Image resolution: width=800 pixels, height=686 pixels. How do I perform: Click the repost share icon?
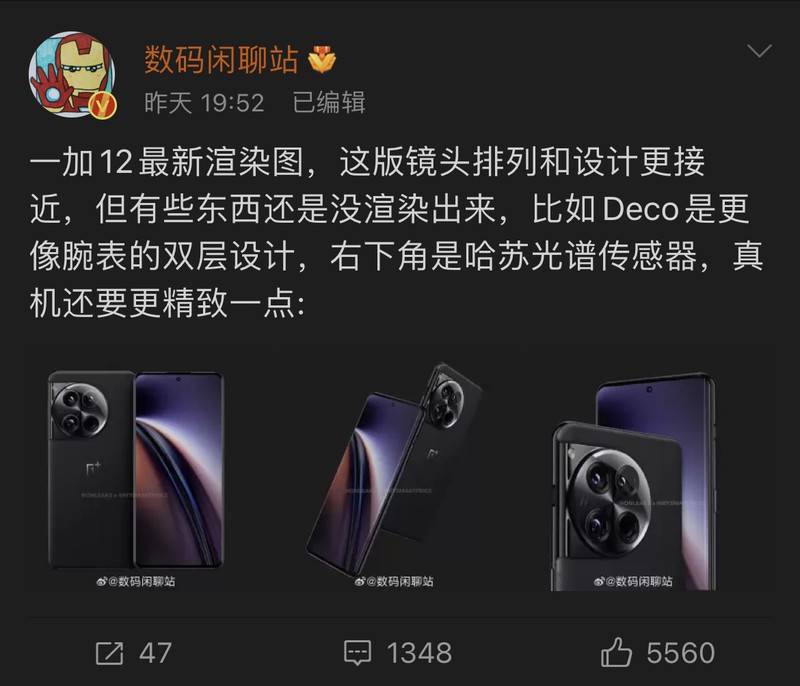110,653
